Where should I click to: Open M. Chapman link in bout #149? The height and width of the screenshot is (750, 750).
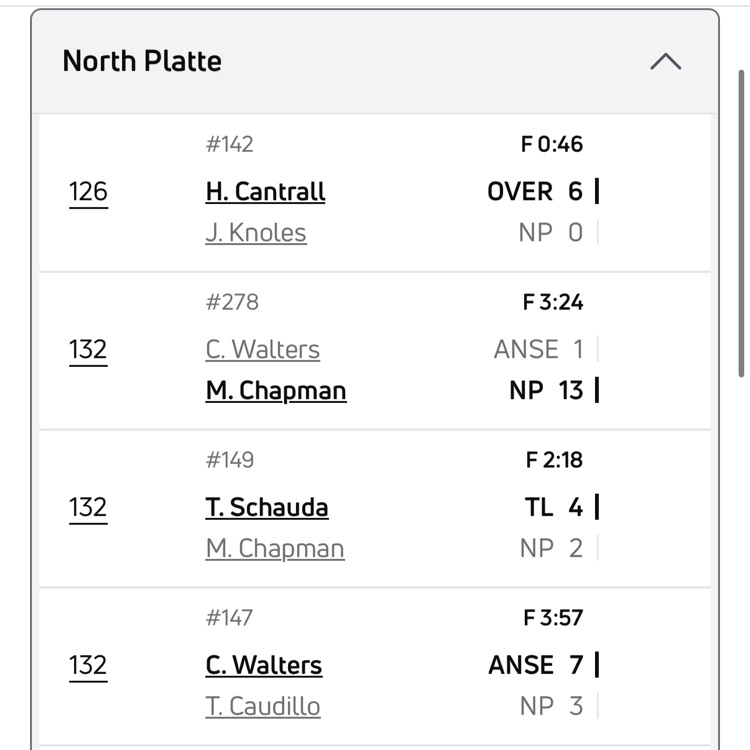pos(275,548)
